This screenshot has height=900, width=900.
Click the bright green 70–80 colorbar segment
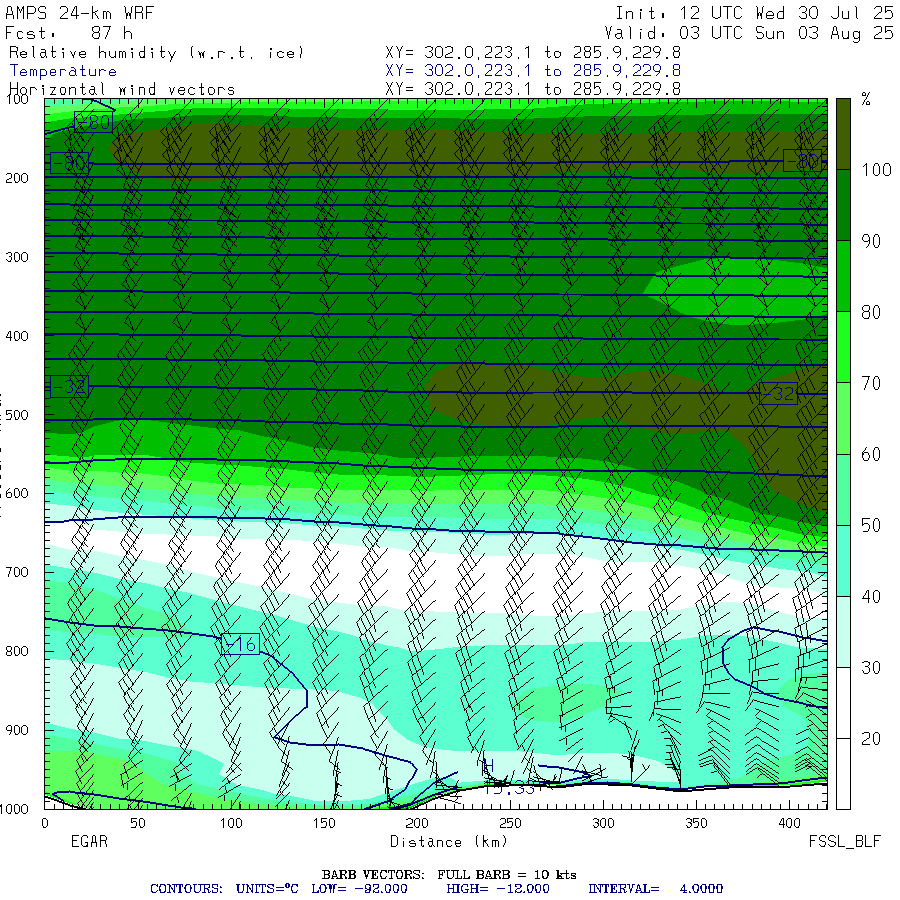[x=843, y=347]
